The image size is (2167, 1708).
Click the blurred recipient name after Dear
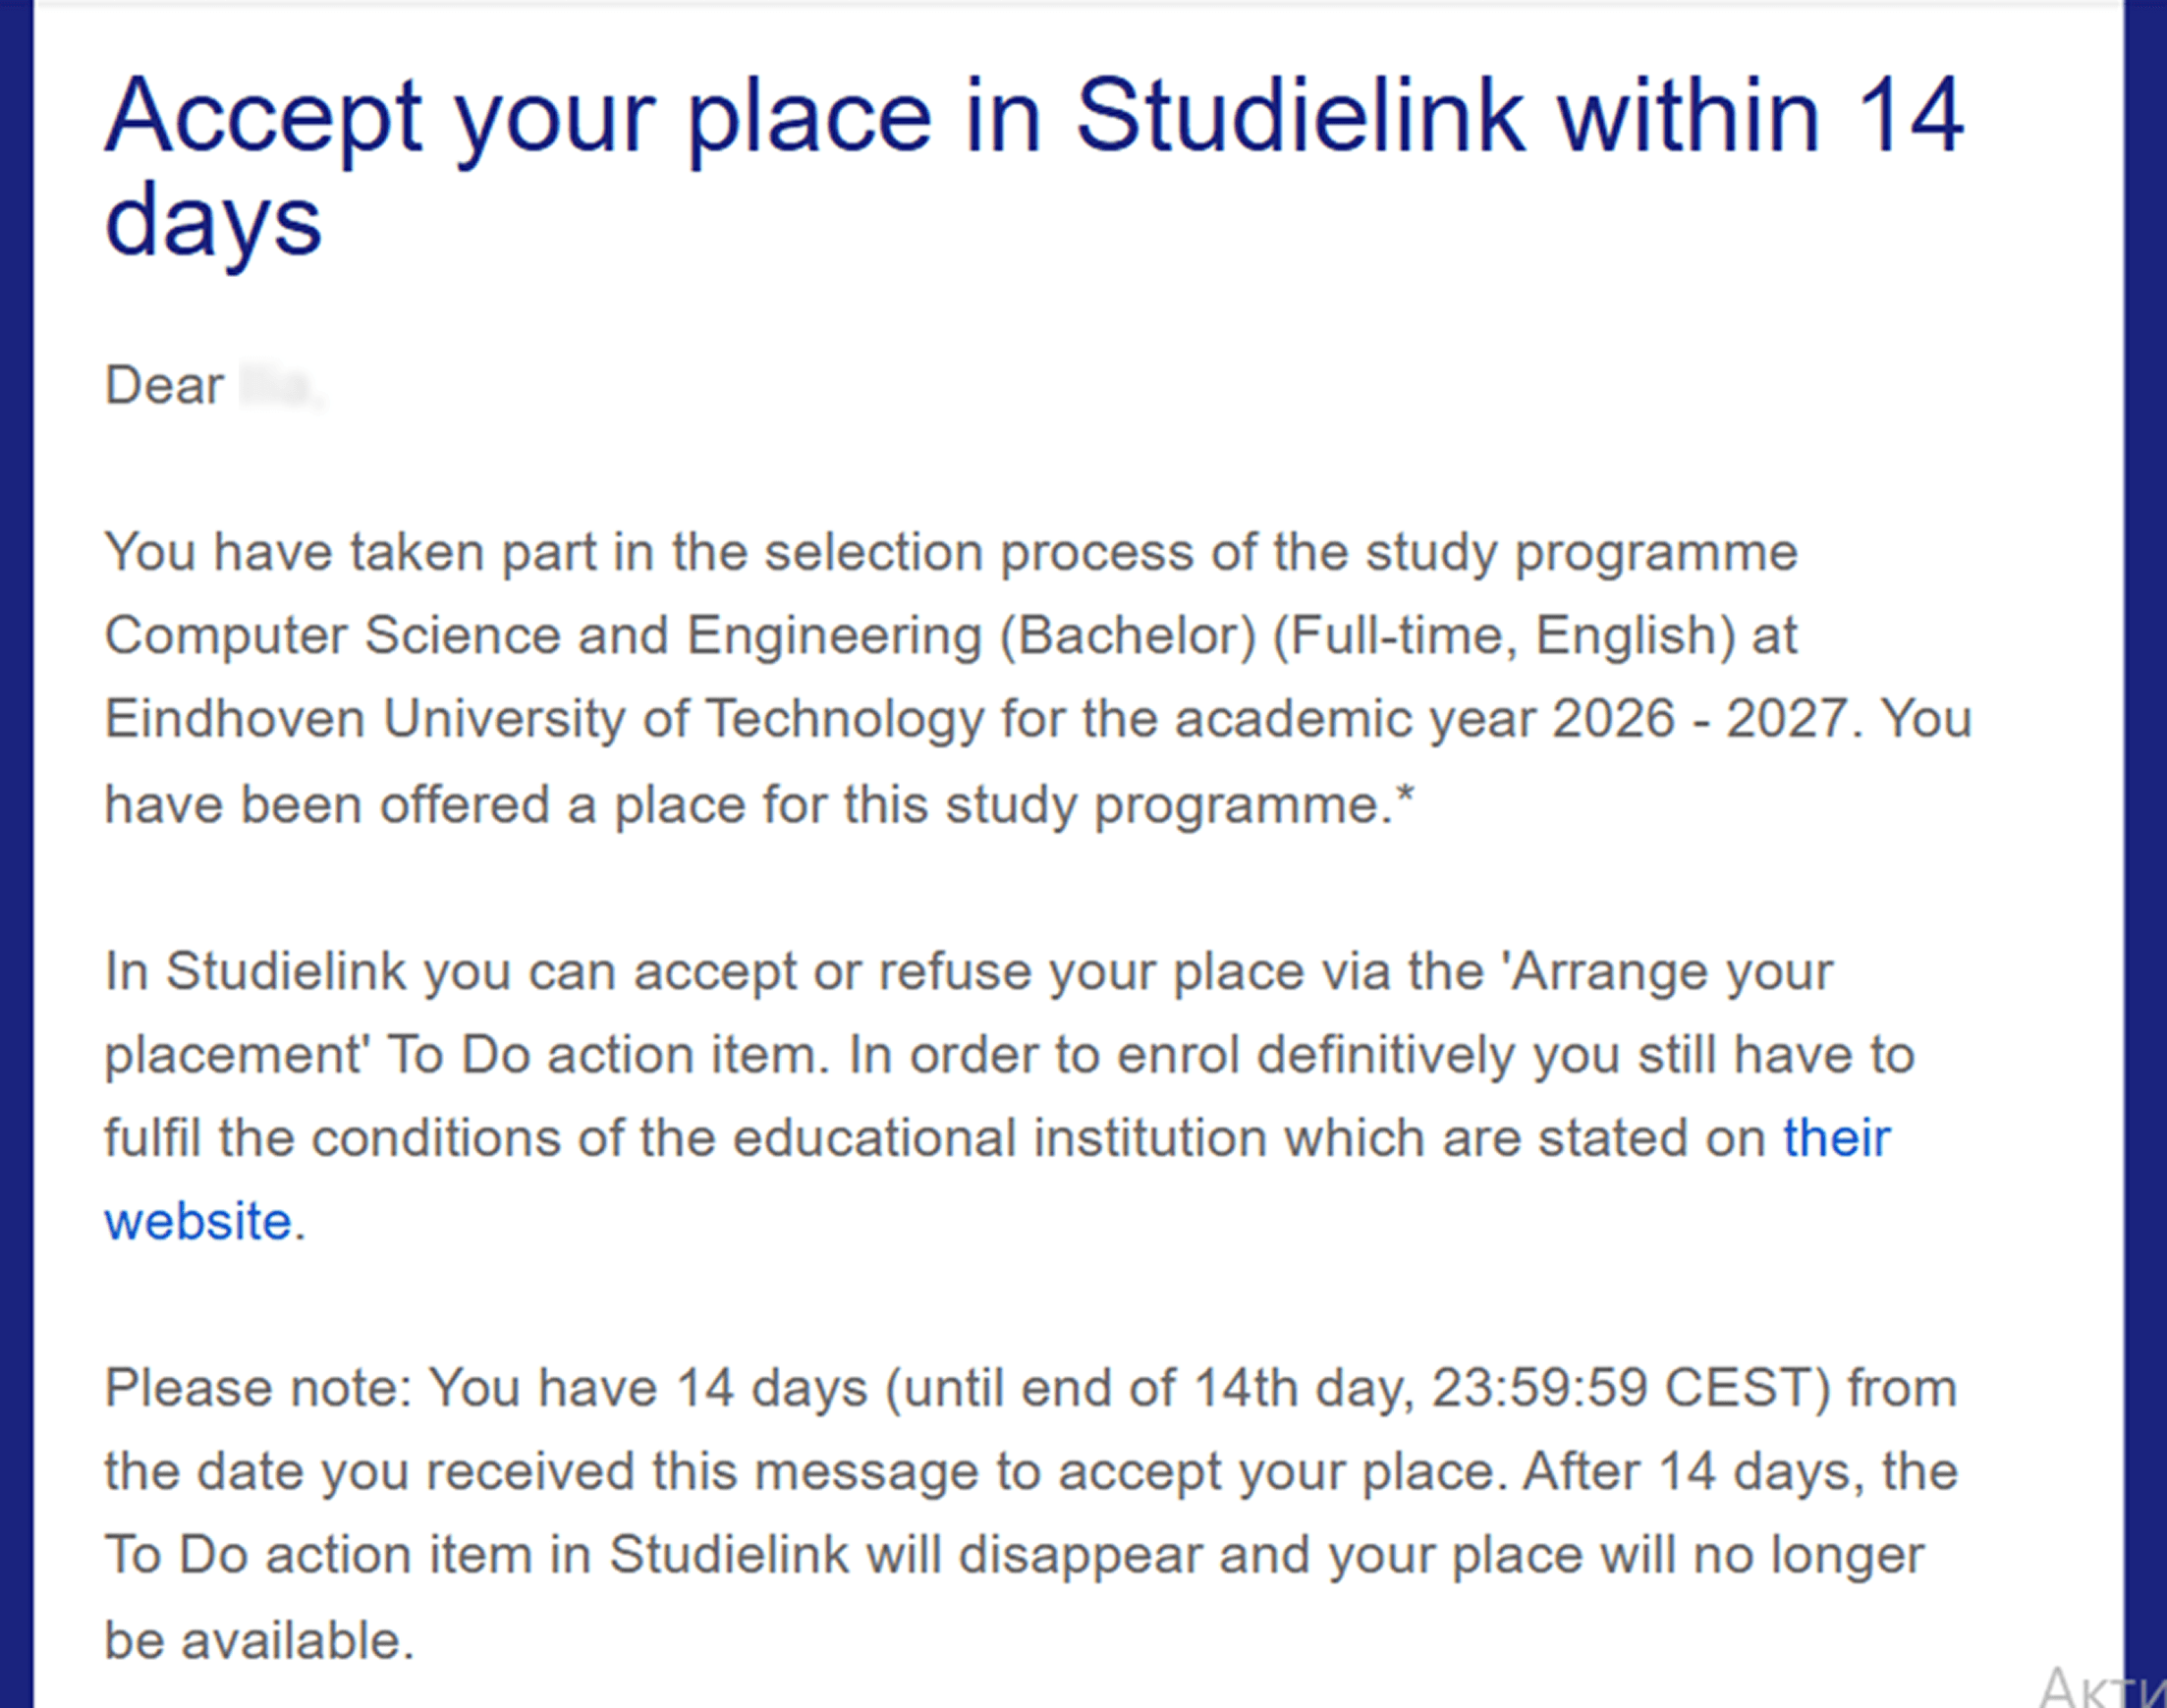281,387
